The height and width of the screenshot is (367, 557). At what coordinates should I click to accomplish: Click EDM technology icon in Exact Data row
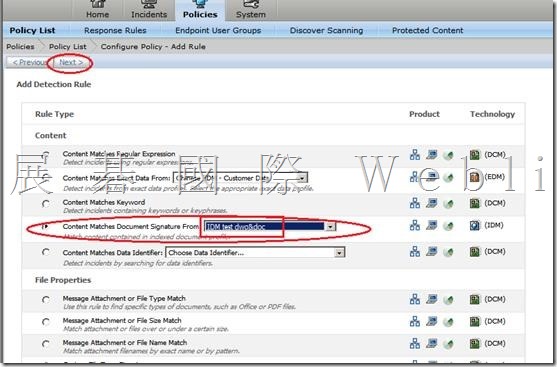click(x=475, y=177)
